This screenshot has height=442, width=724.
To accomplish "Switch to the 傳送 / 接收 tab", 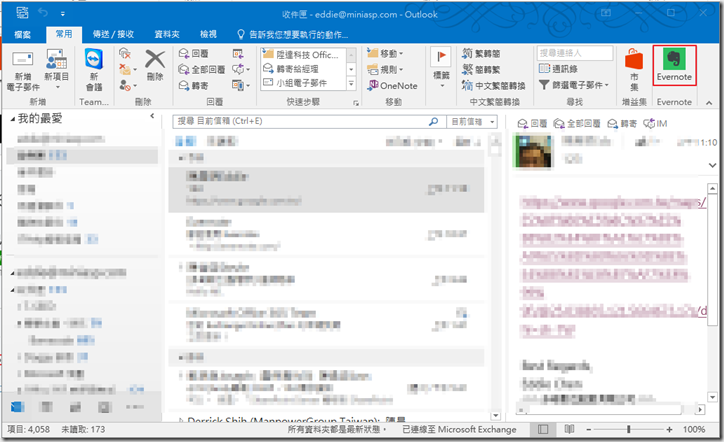I will tap(113, 34).
